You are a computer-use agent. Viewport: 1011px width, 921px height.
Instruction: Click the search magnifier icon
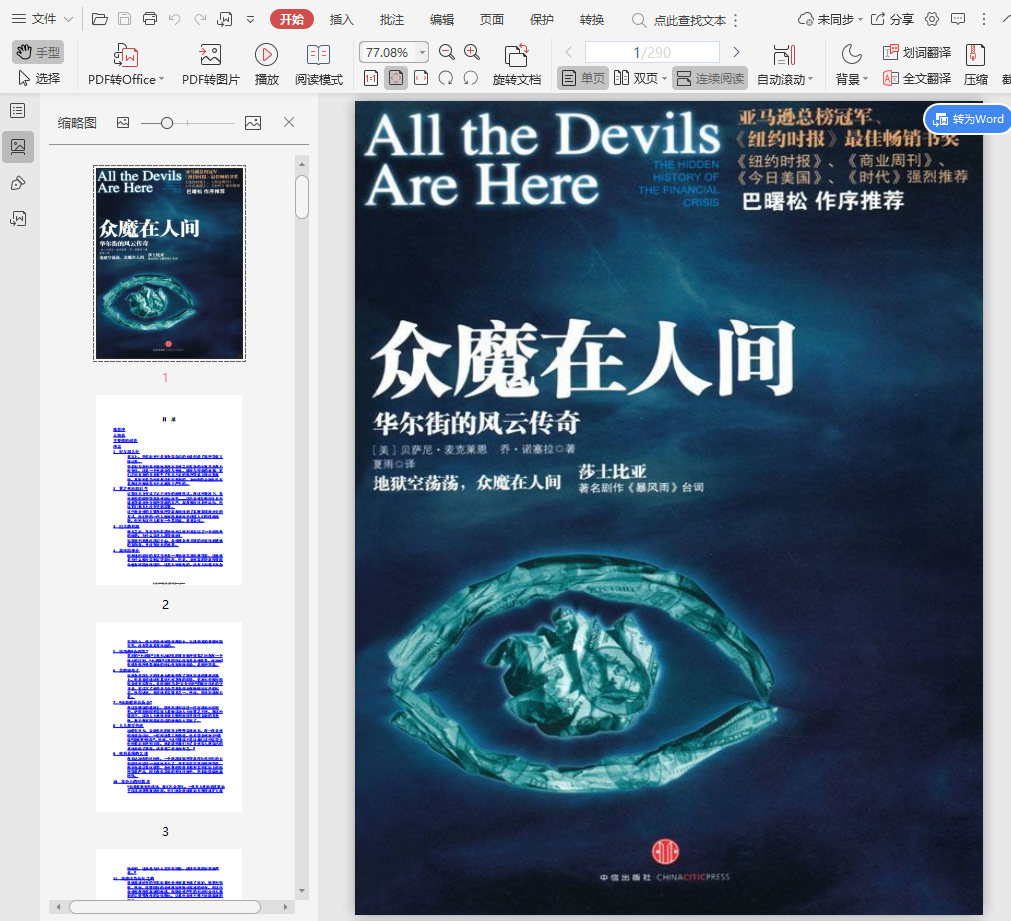638,20
